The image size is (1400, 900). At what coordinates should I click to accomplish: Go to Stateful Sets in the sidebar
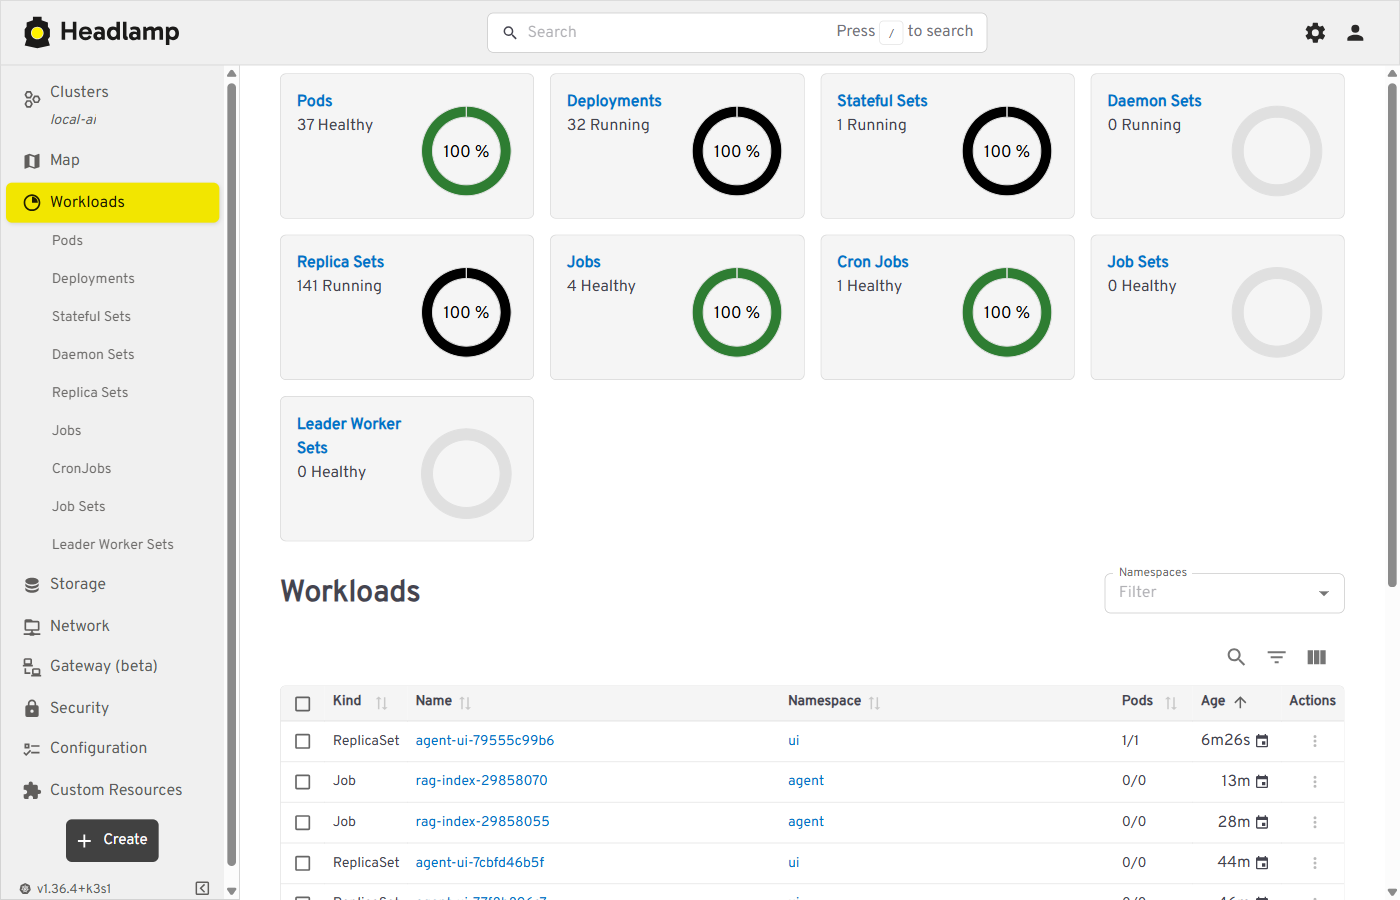91,316
